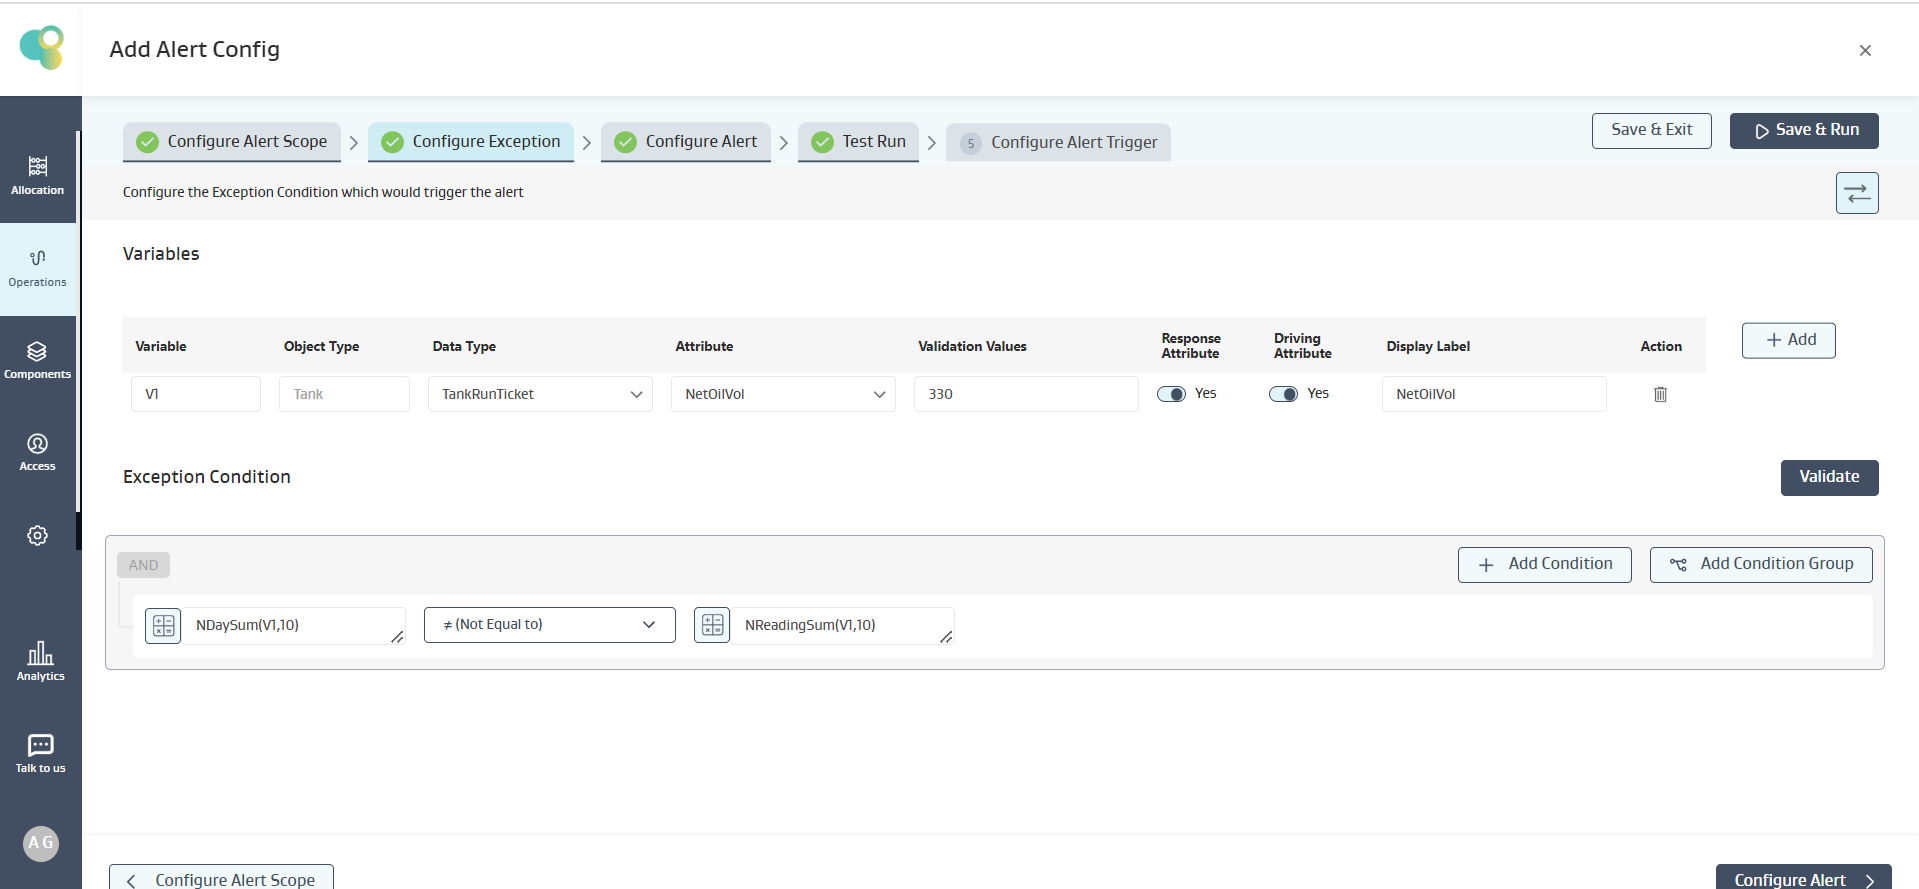Open the Not Equal to operator dropdown
1919x889 pixels.
click(549, 625)
